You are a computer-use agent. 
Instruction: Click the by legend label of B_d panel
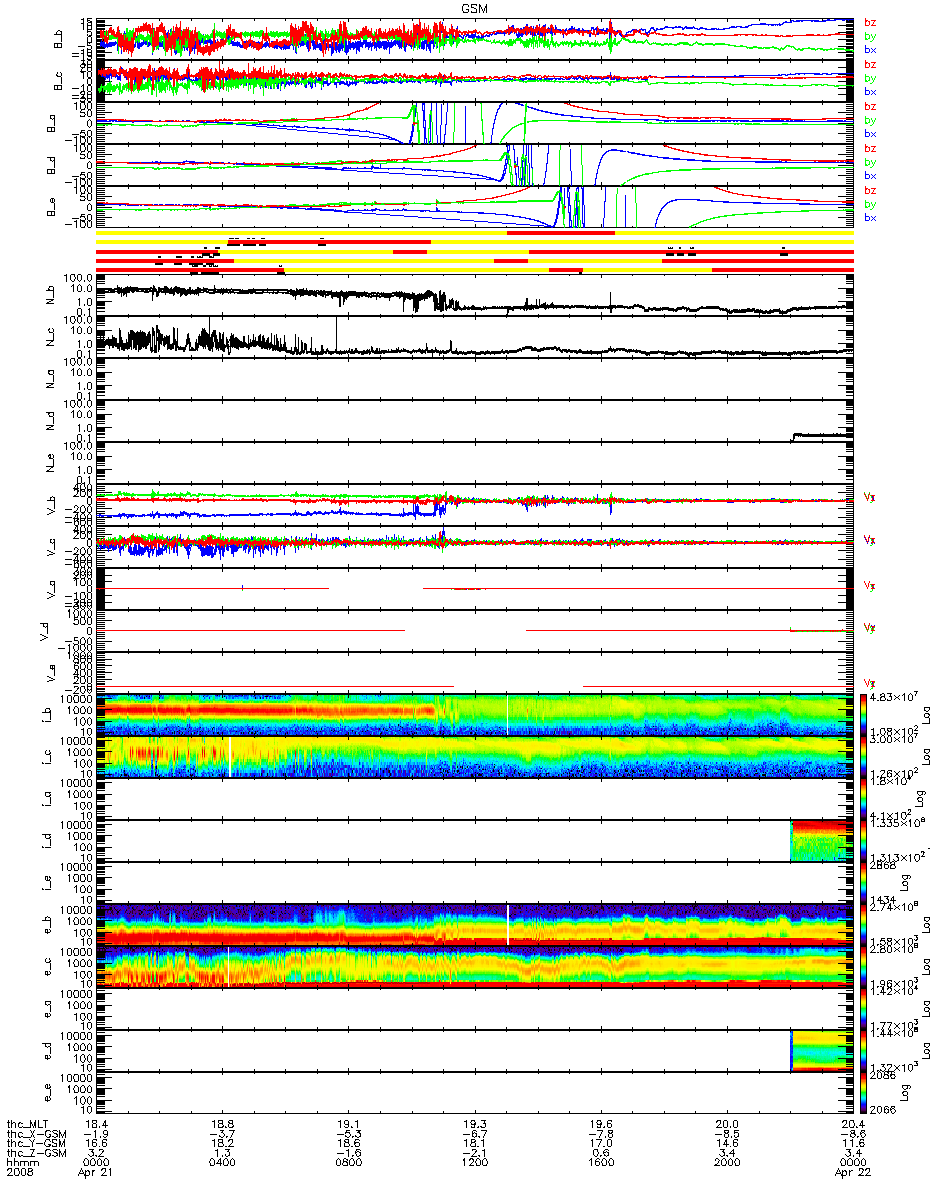coord(870,162)
